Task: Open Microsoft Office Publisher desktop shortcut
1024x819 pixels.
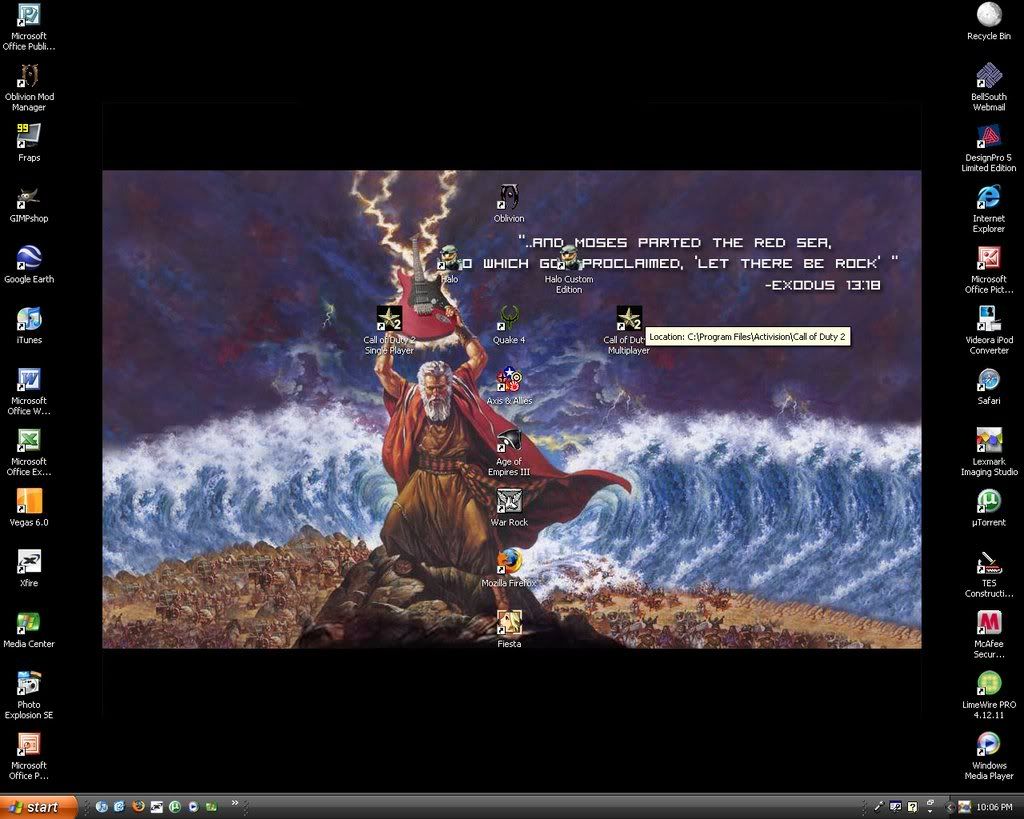Action: coord(29,27)
